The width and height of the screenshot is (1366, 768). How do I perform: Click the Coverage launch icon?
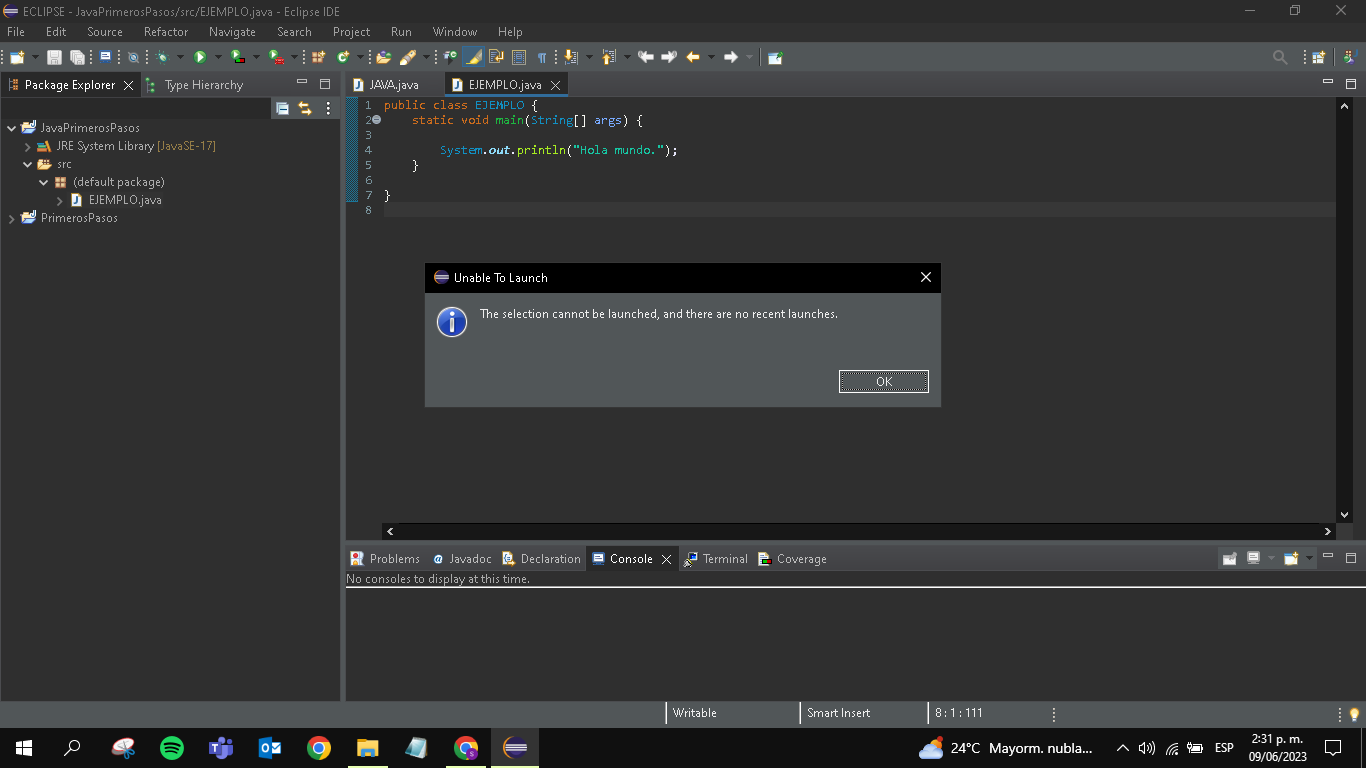click(237, 57)
